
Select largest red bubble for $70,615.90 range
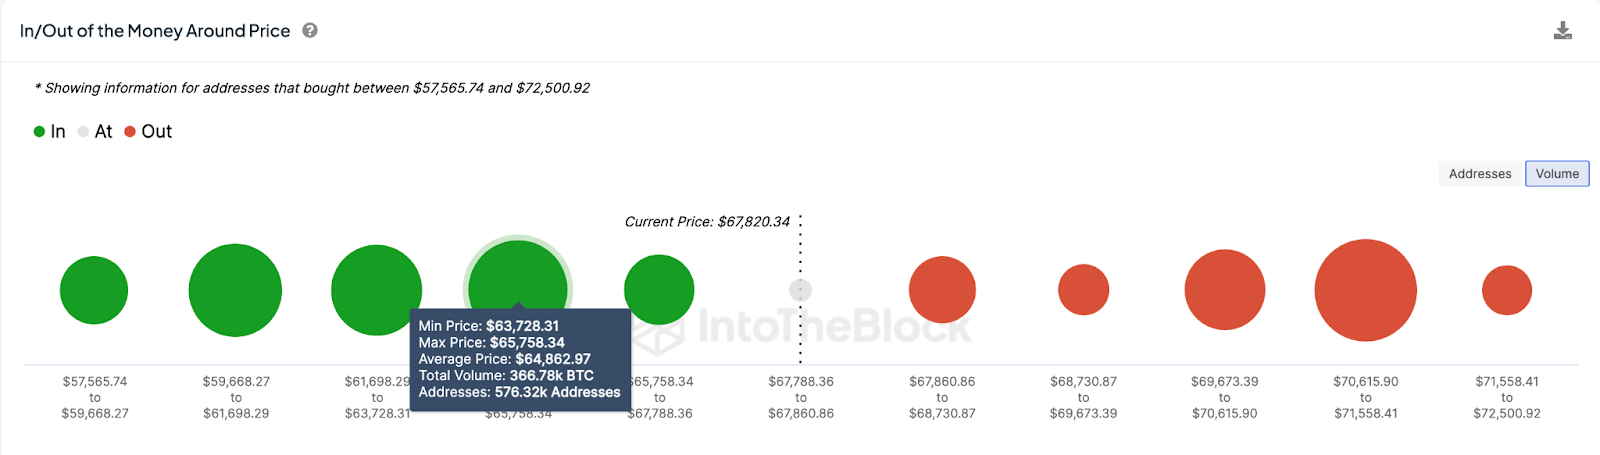pyautogui.click(x=1365, y=290)
